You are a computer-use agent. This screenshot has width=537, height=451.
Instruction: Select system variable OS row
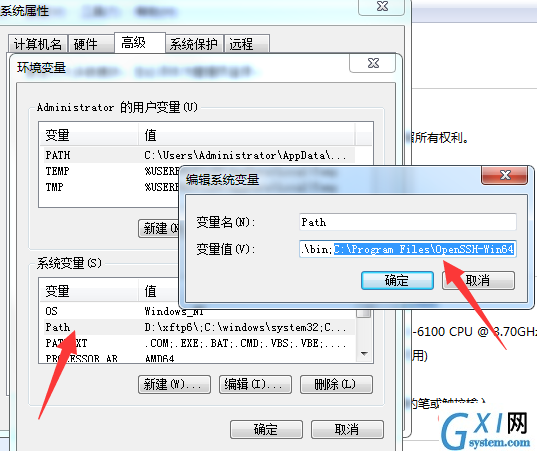198,311
